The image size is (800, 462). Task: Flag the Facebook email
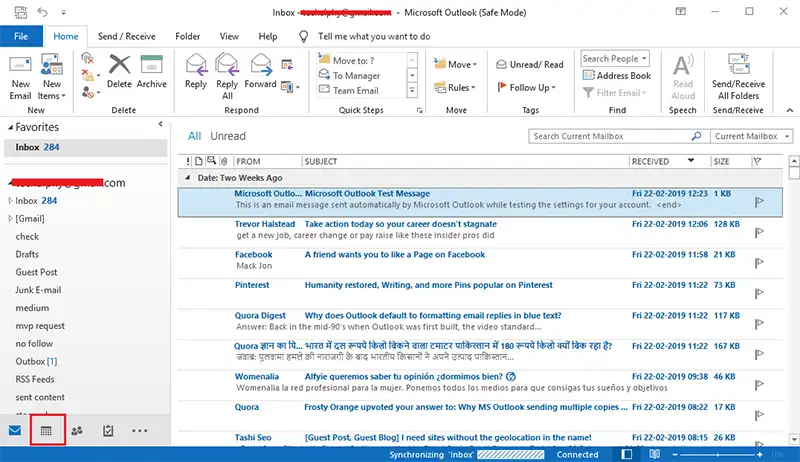[759, 263]
